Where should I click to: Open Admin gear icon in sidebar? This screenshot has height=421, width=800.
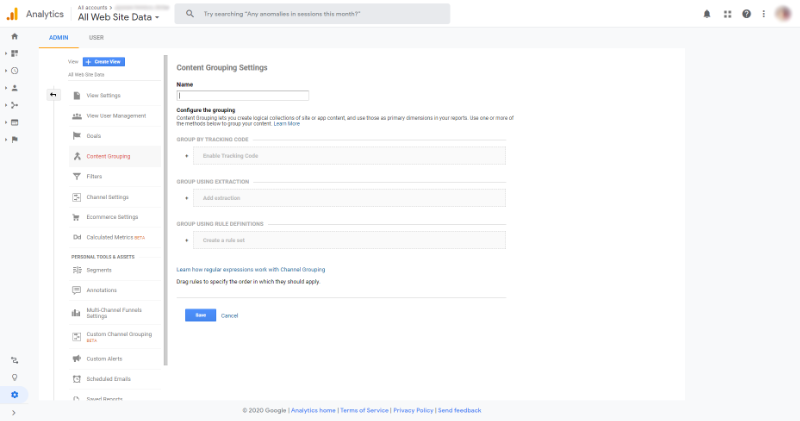14,394
